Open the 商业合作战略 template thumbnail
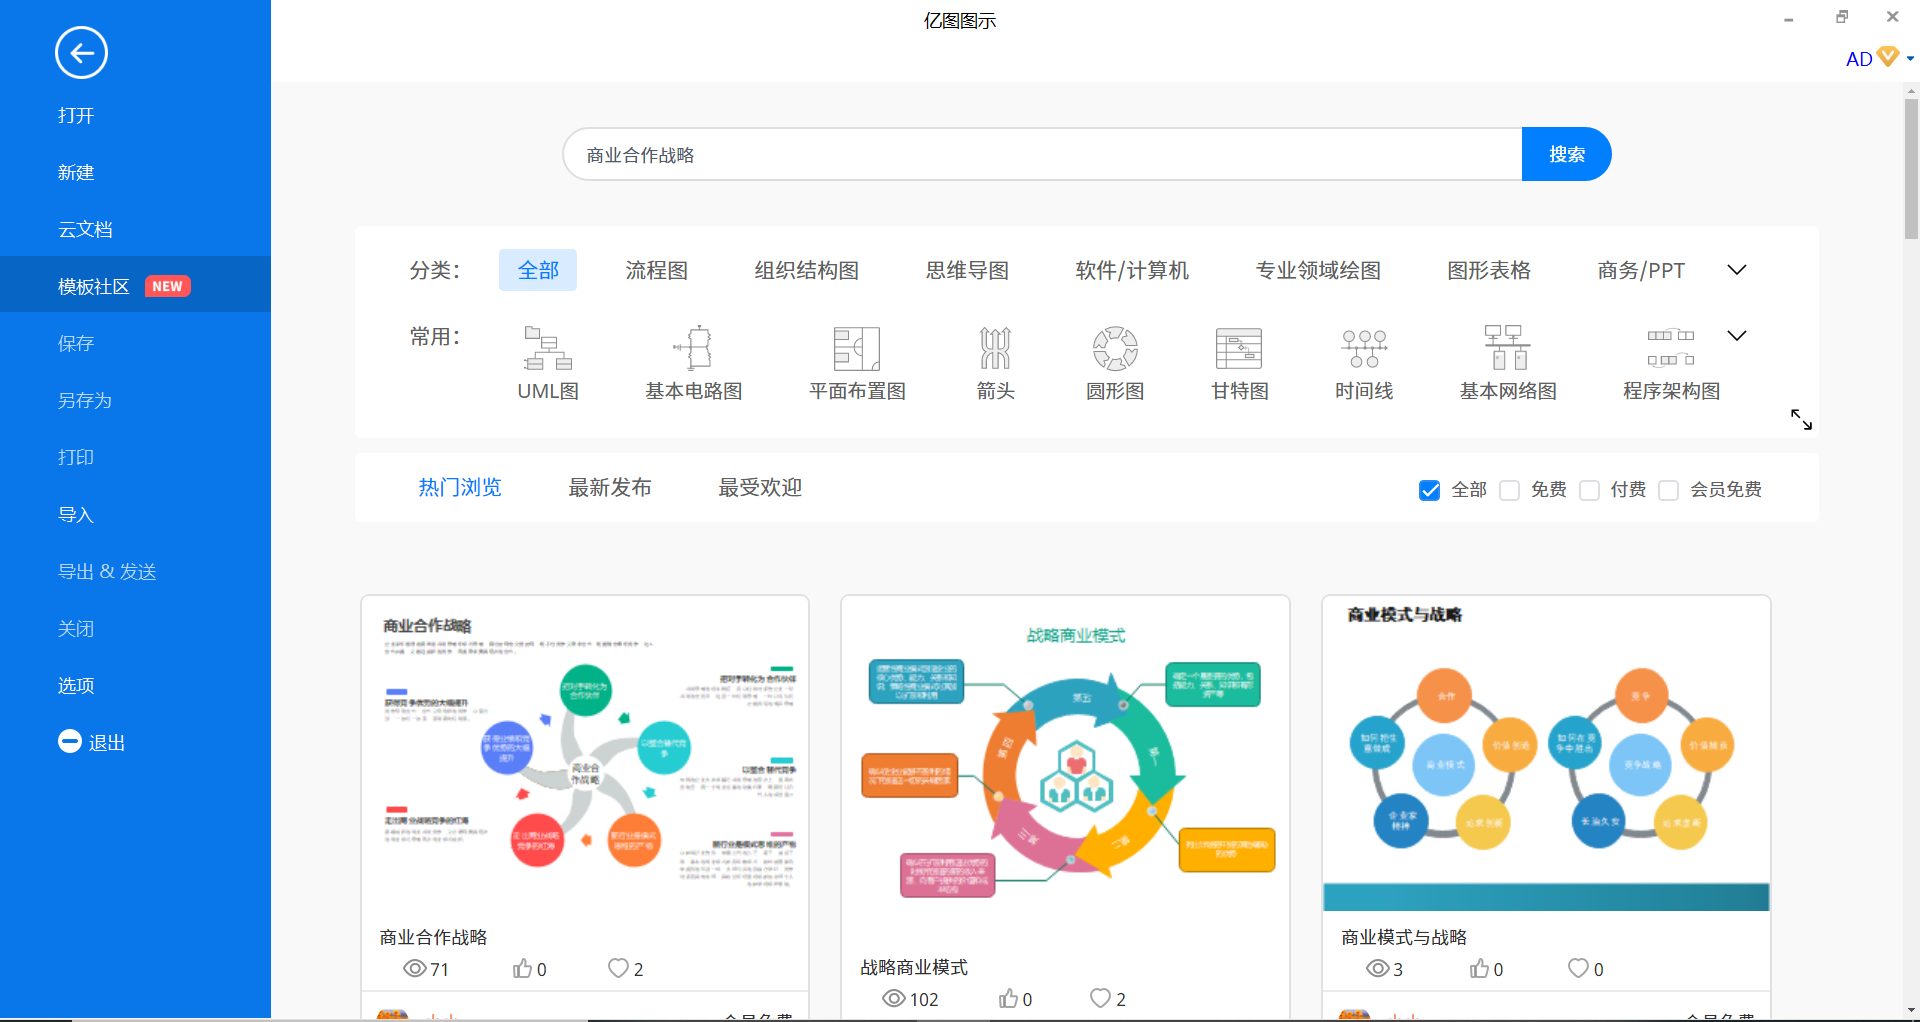This screenshot has height=1022, width=1920. pos(585,755)
